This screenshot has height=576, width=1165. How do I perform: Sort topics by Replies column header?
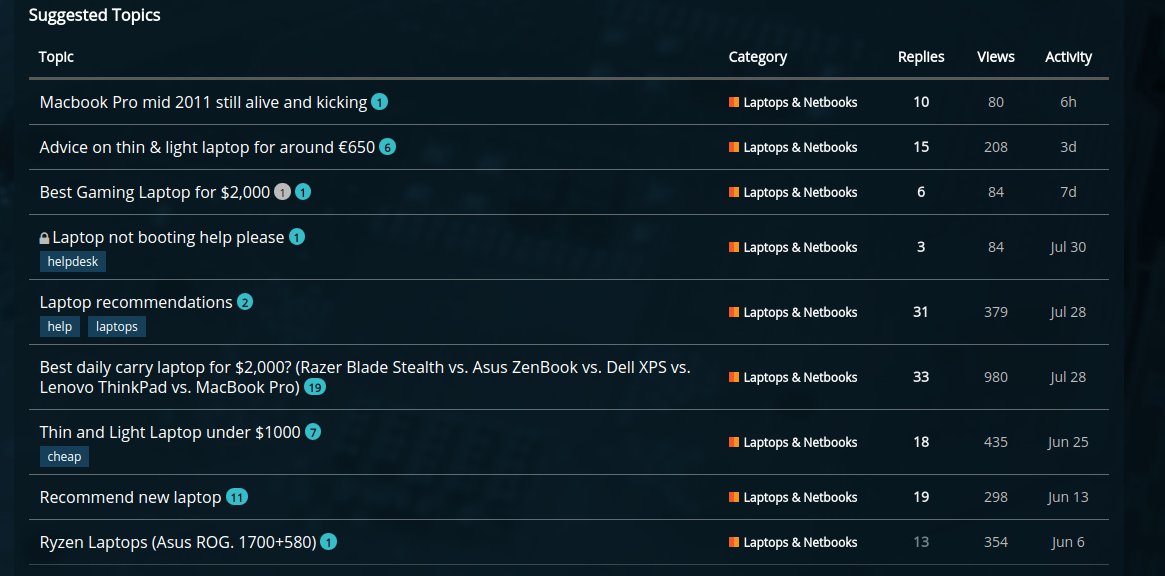(x=921, y=57)
